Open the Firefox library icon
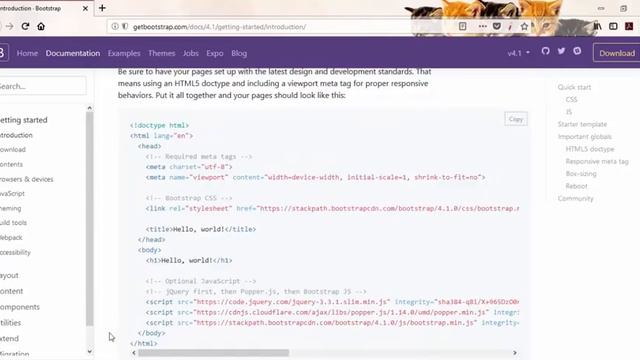640x360 pixels. [598, 27]
